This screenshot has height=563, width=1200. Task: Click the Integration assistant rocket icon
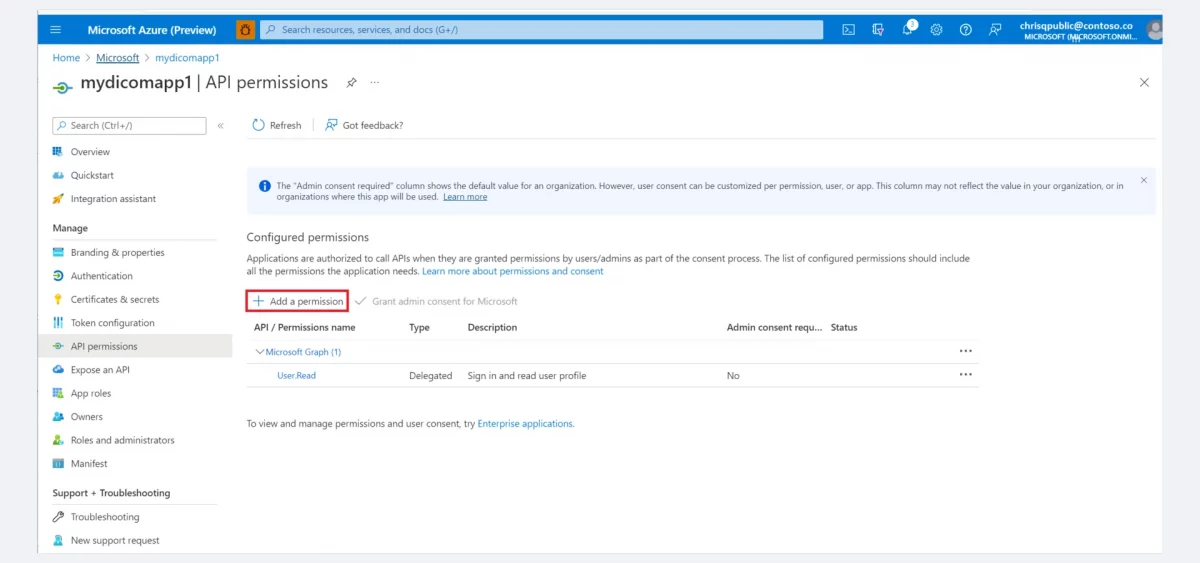pyautogui.click(x=58, y=199)
